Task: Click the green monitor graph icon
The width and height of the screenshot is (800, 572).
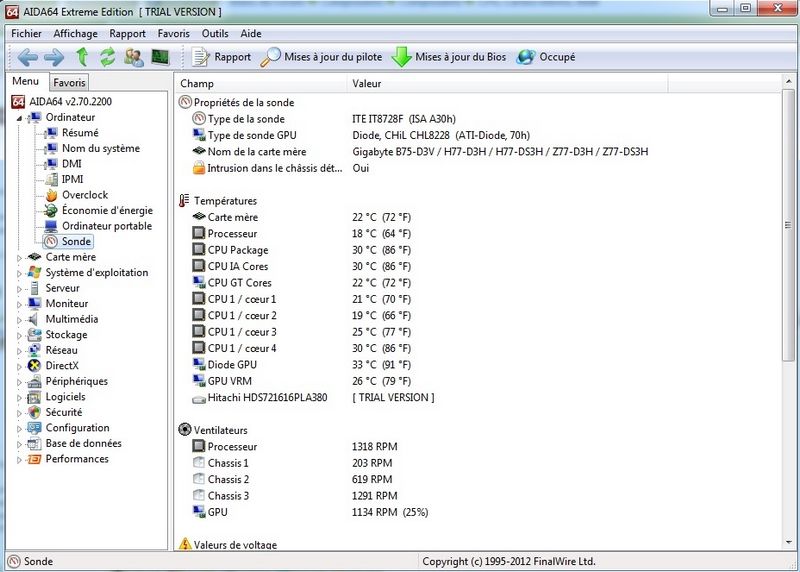Action: 160,57
